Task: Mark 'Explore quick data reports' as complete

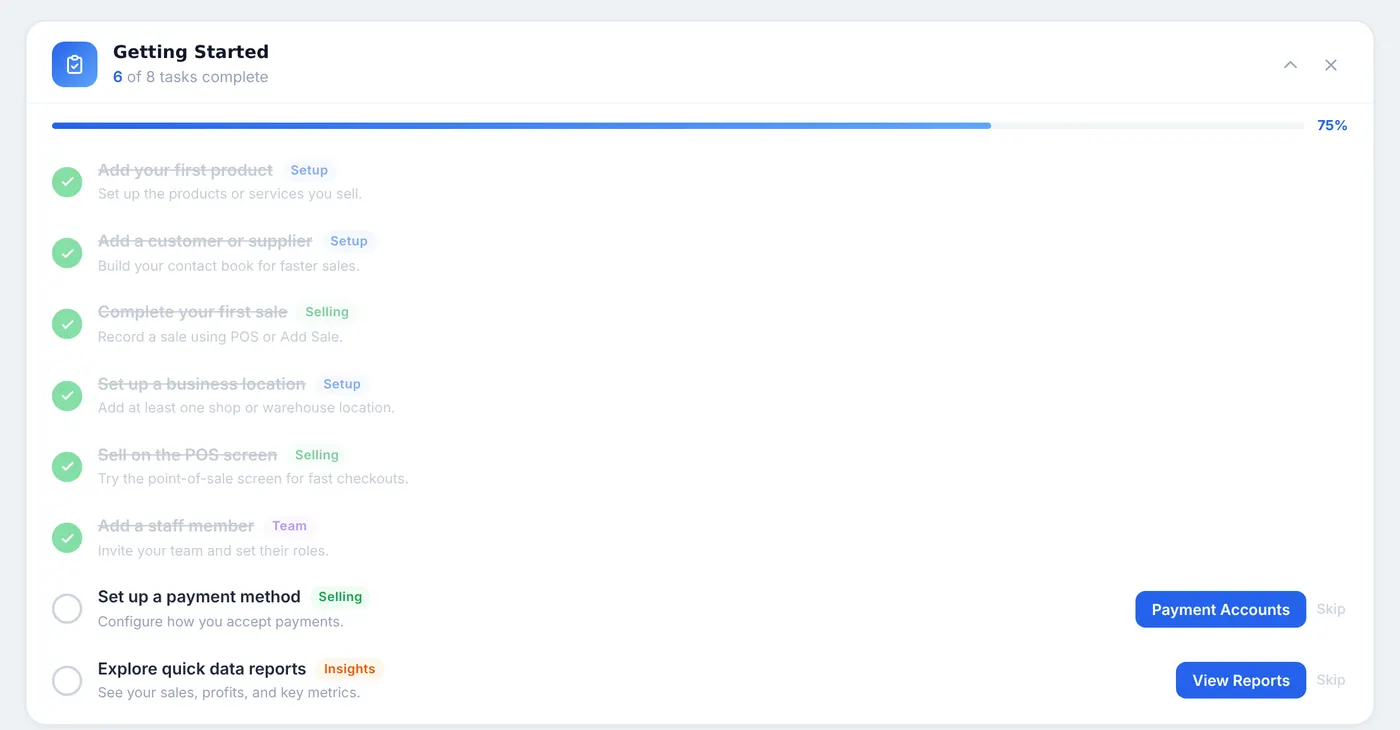Action: (x=67, y=681)
